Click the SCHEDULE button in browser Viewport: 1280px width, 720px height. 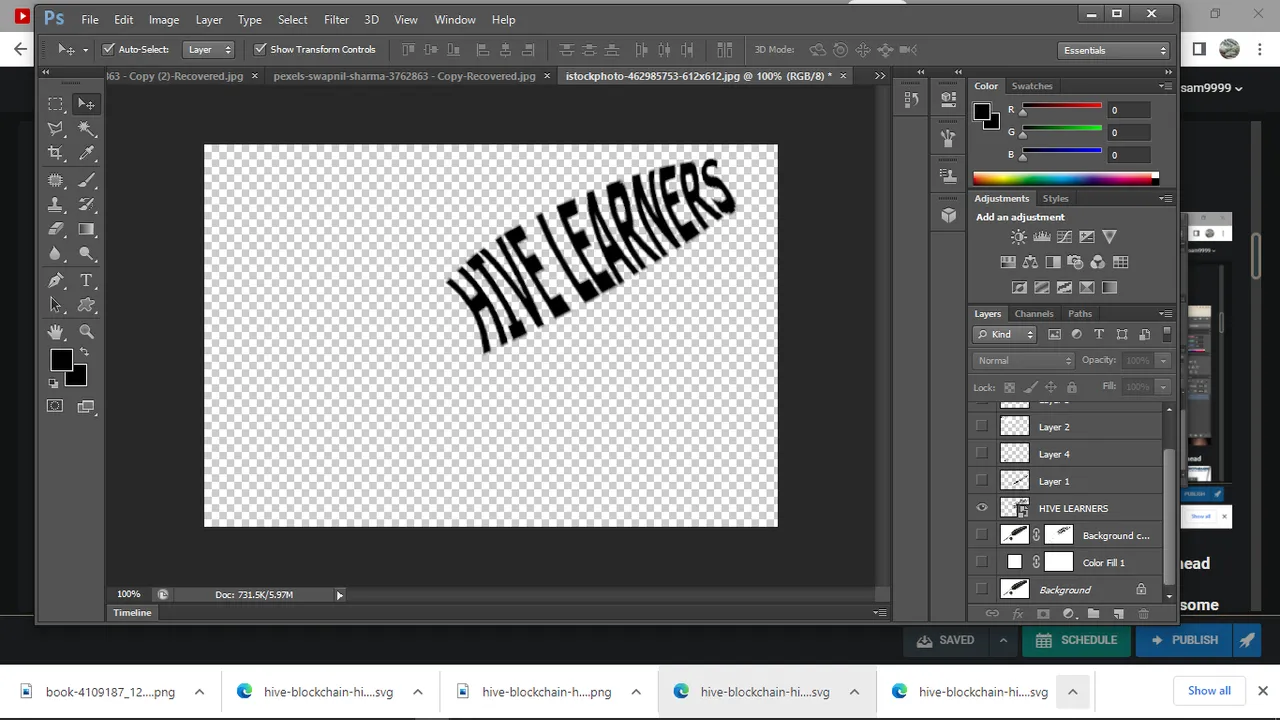click(x=1076, y=640)
